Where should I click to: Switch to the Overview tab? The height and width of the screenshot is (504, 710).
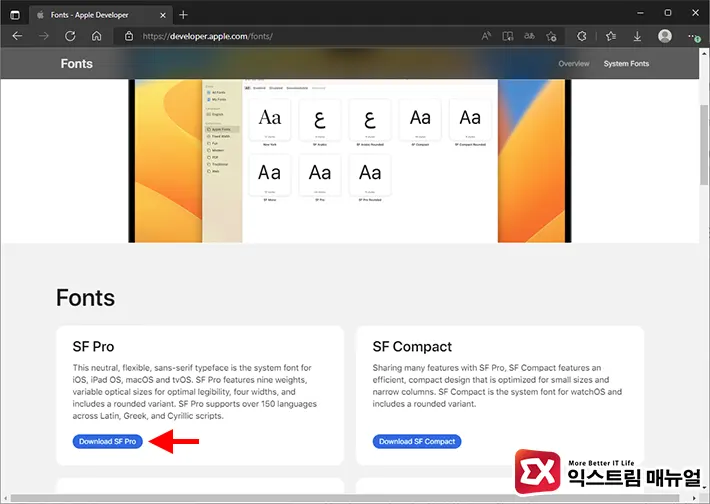pos(573,64)
